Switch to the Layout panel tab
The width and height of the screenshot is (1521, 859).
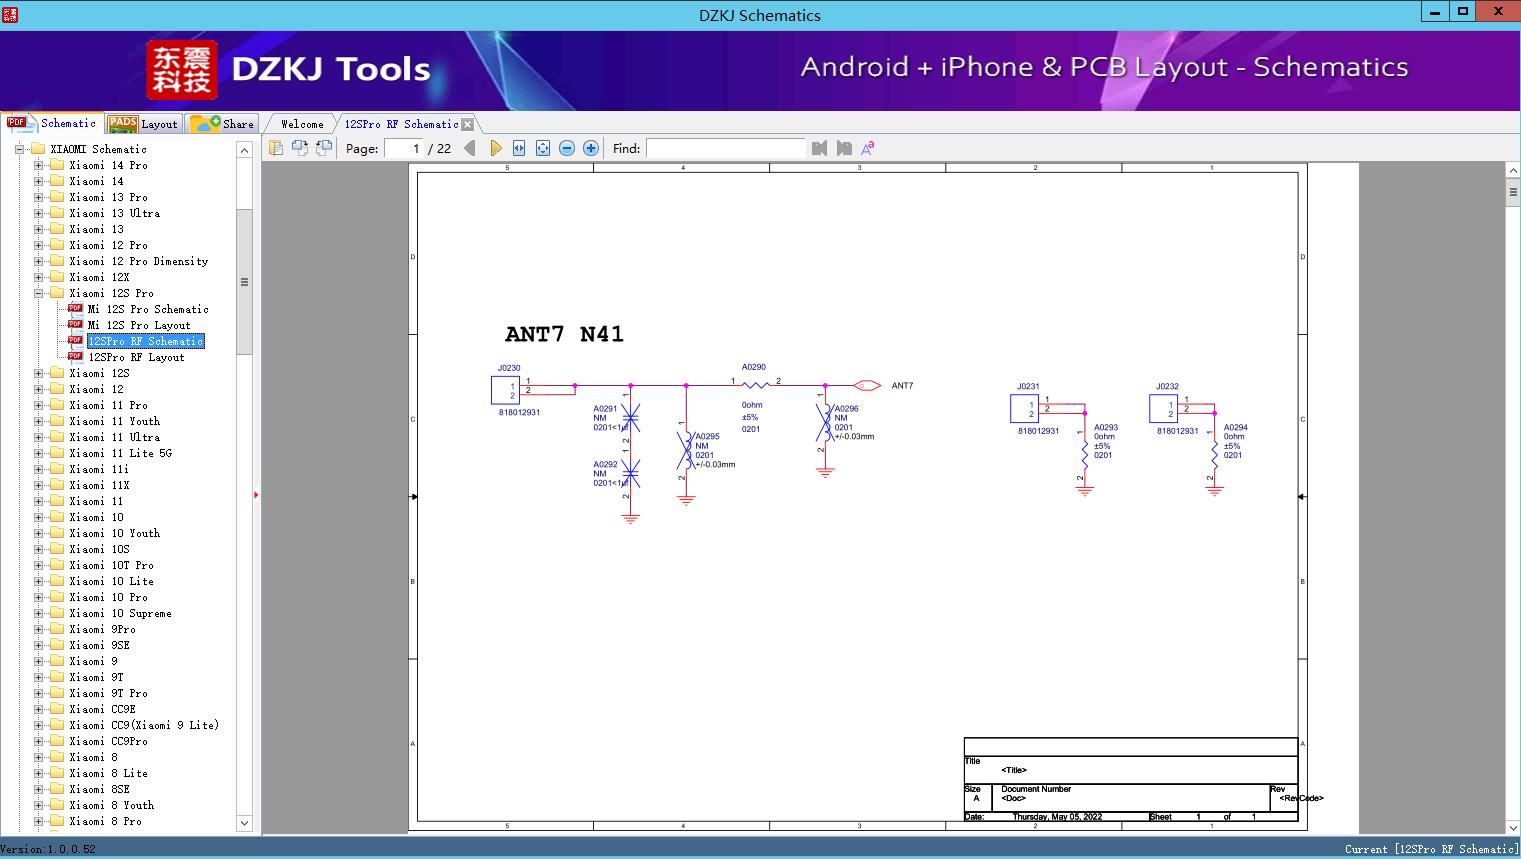[144, 124]
